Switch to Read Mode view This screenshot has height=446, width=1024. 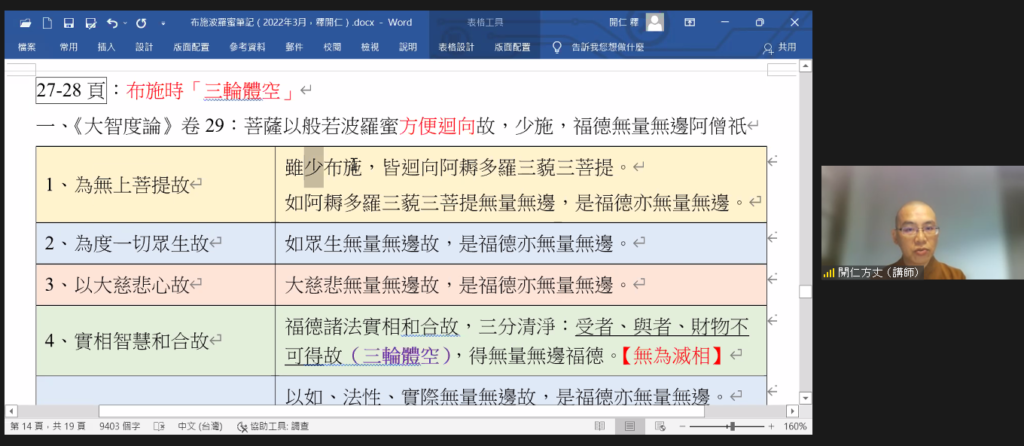[597, 426]
